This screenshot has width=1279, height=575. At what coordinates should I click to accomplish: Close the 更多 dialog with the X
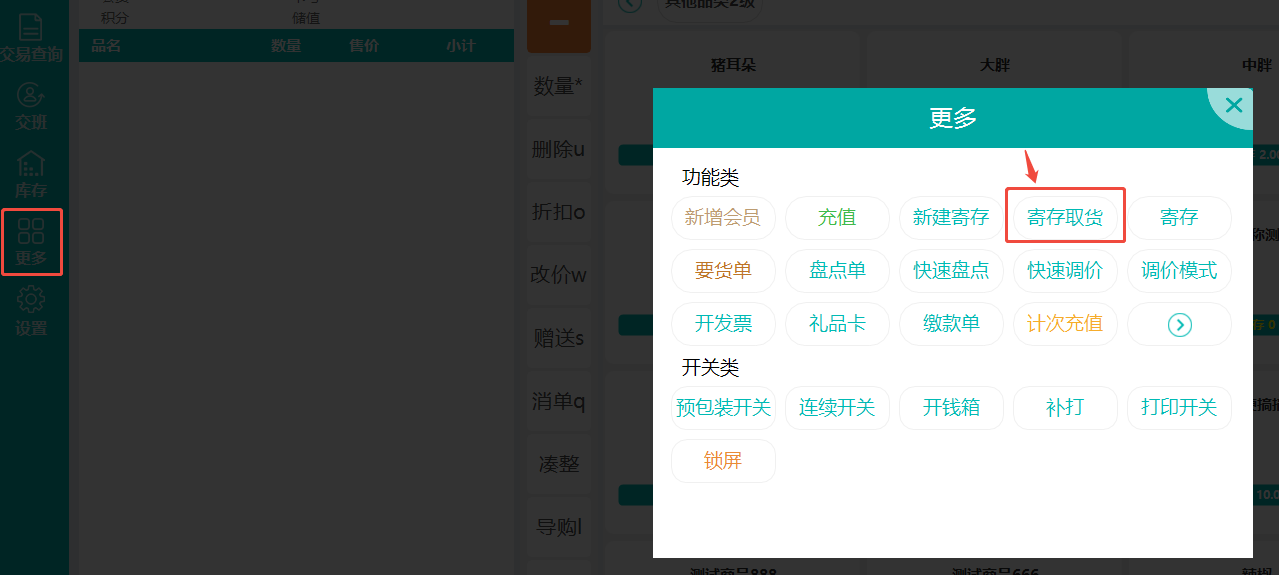pyautogui.click(x=1234, y=105)
